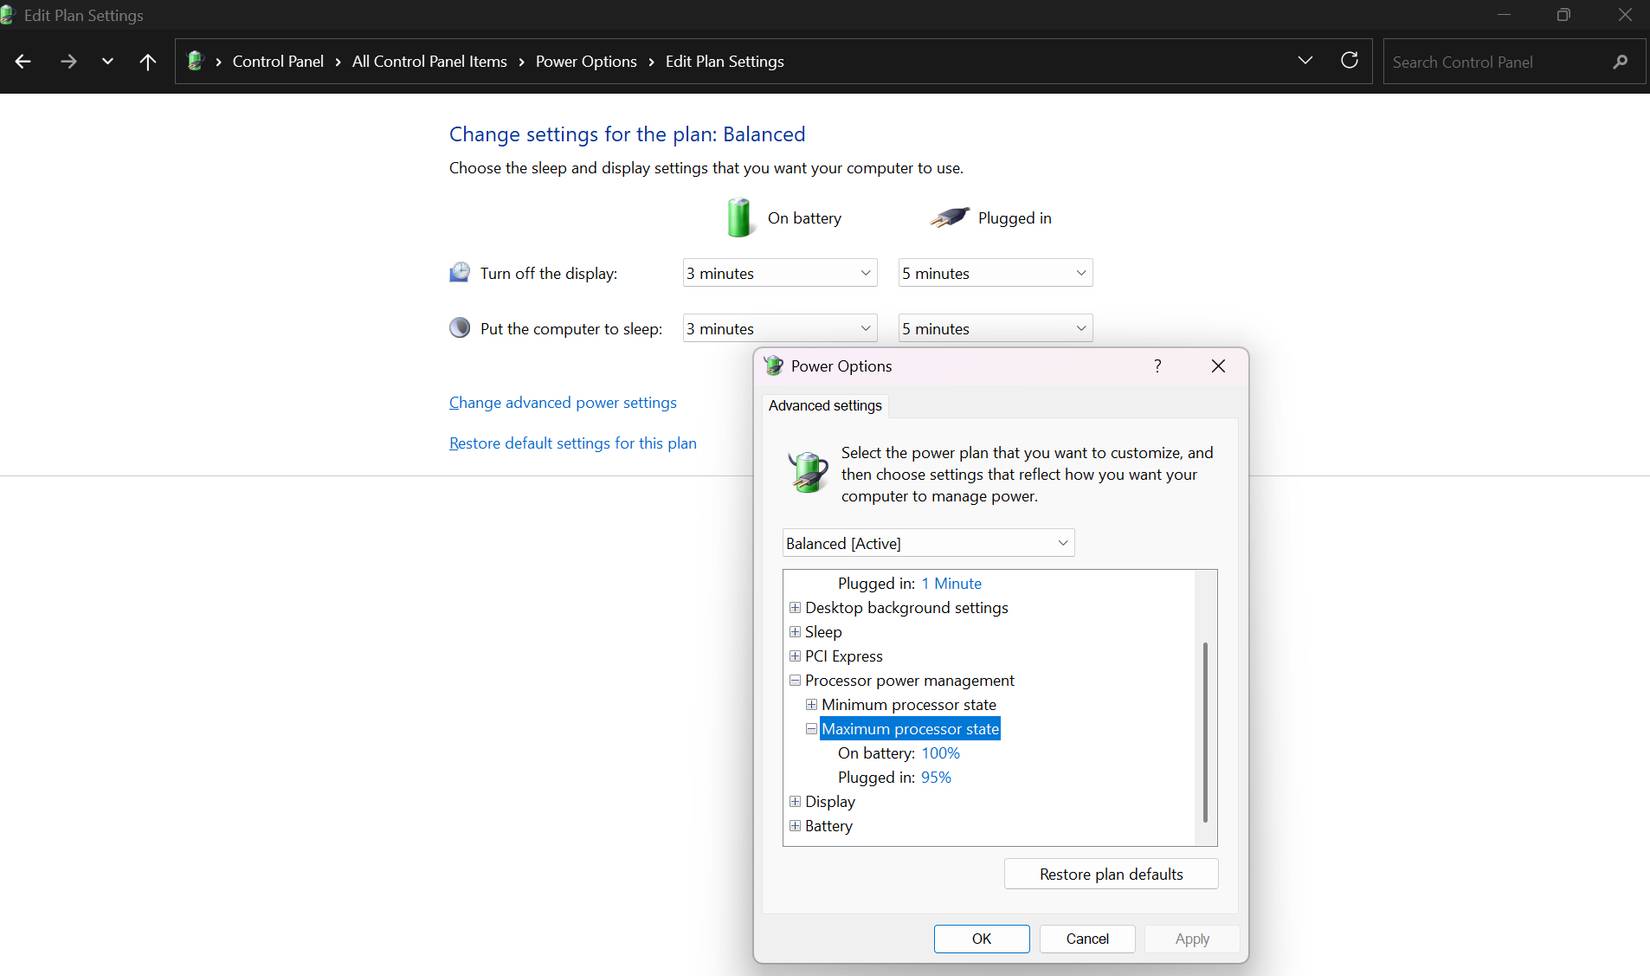Expand the Processor power management tree item
This screenshot has width=1650, height=976.
point(794,680)
